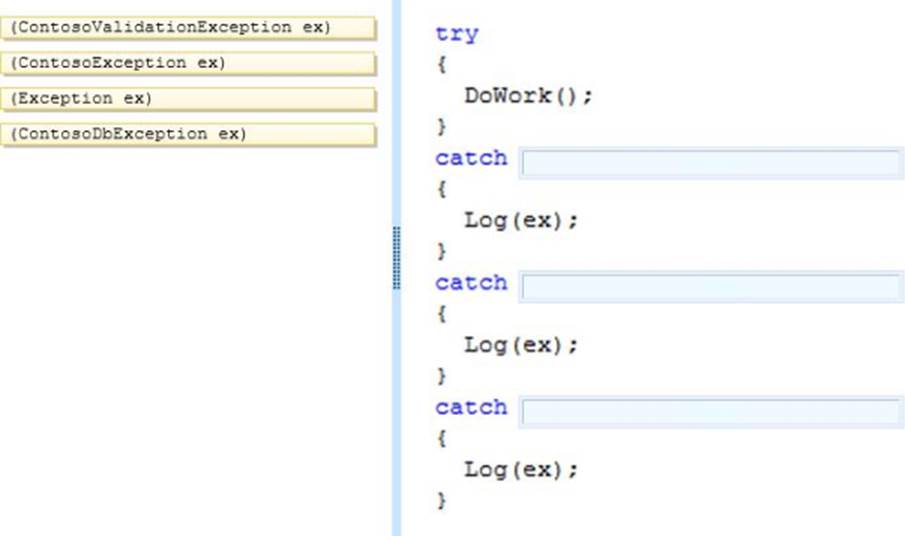Click the empty field beside the second catch
The height and width of the screenshot is (536, 905).
tap(711, 288)
